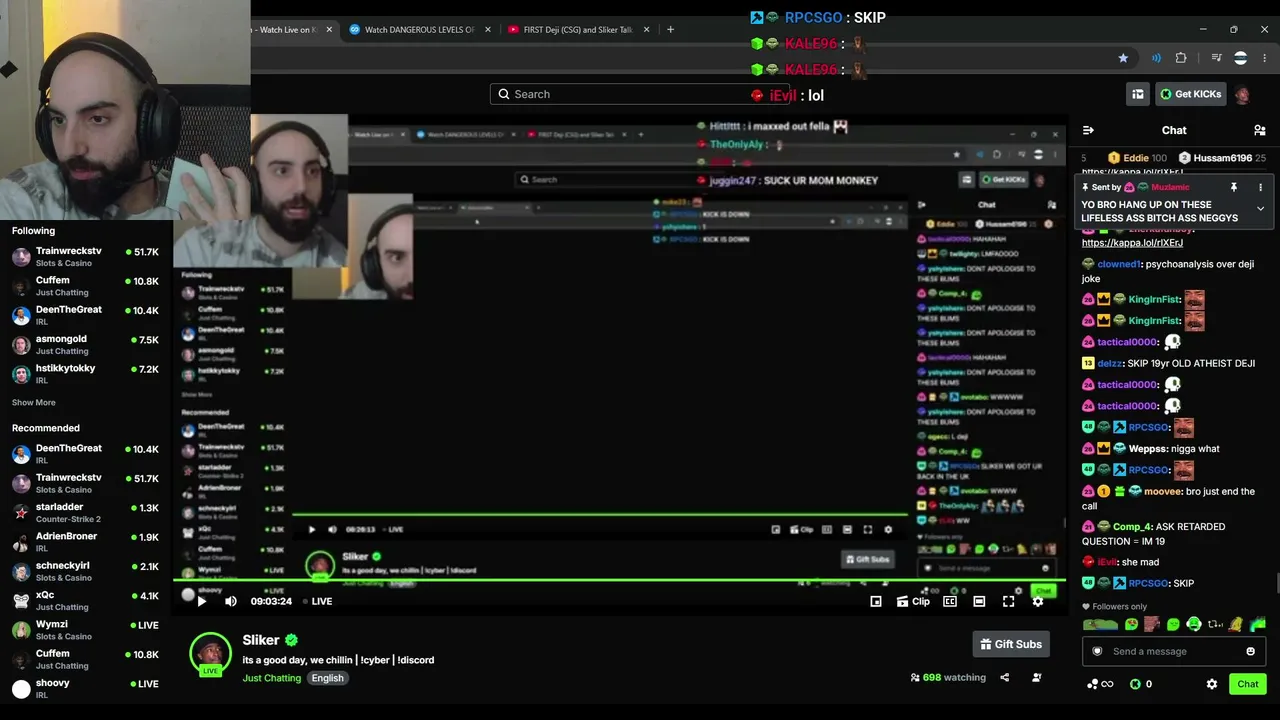Select the green headphones emote
The image size is (1280, 720).
[1193, 625]
